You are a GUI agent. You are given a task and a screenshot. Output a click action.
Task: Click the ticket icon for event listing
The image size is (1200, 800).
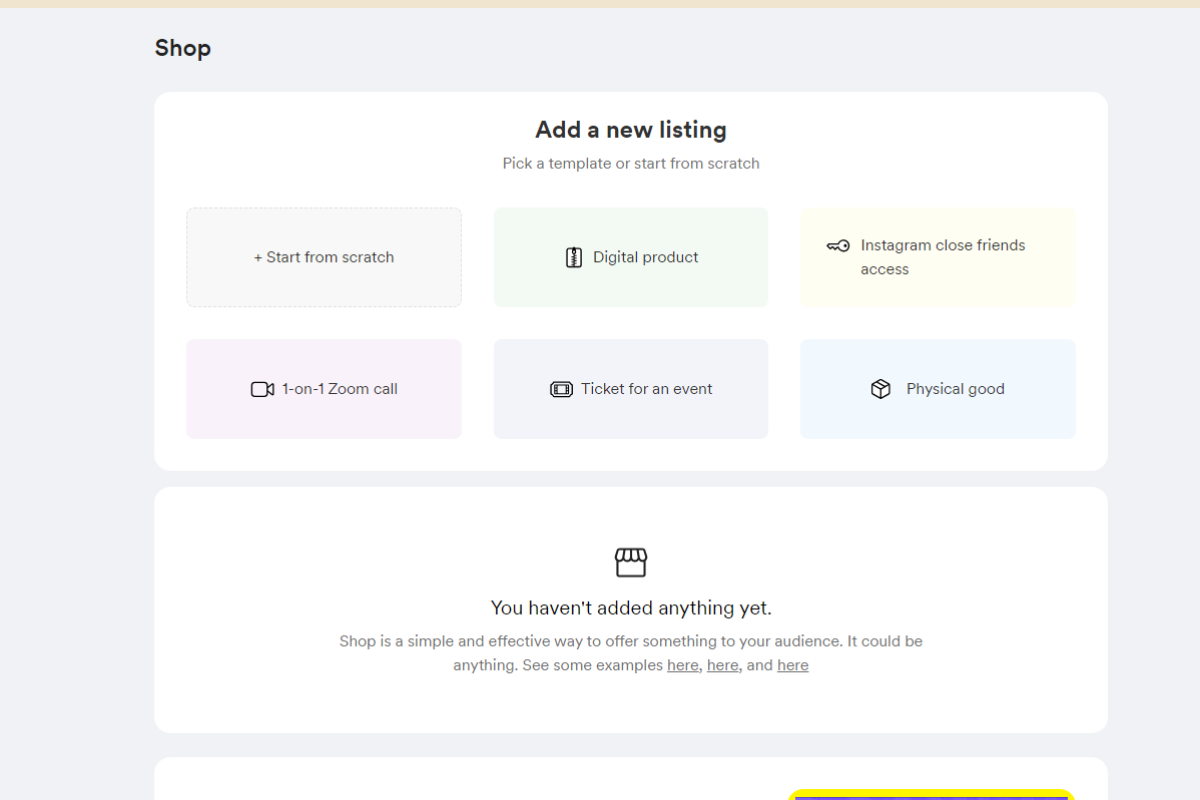[x=561, y=390]
